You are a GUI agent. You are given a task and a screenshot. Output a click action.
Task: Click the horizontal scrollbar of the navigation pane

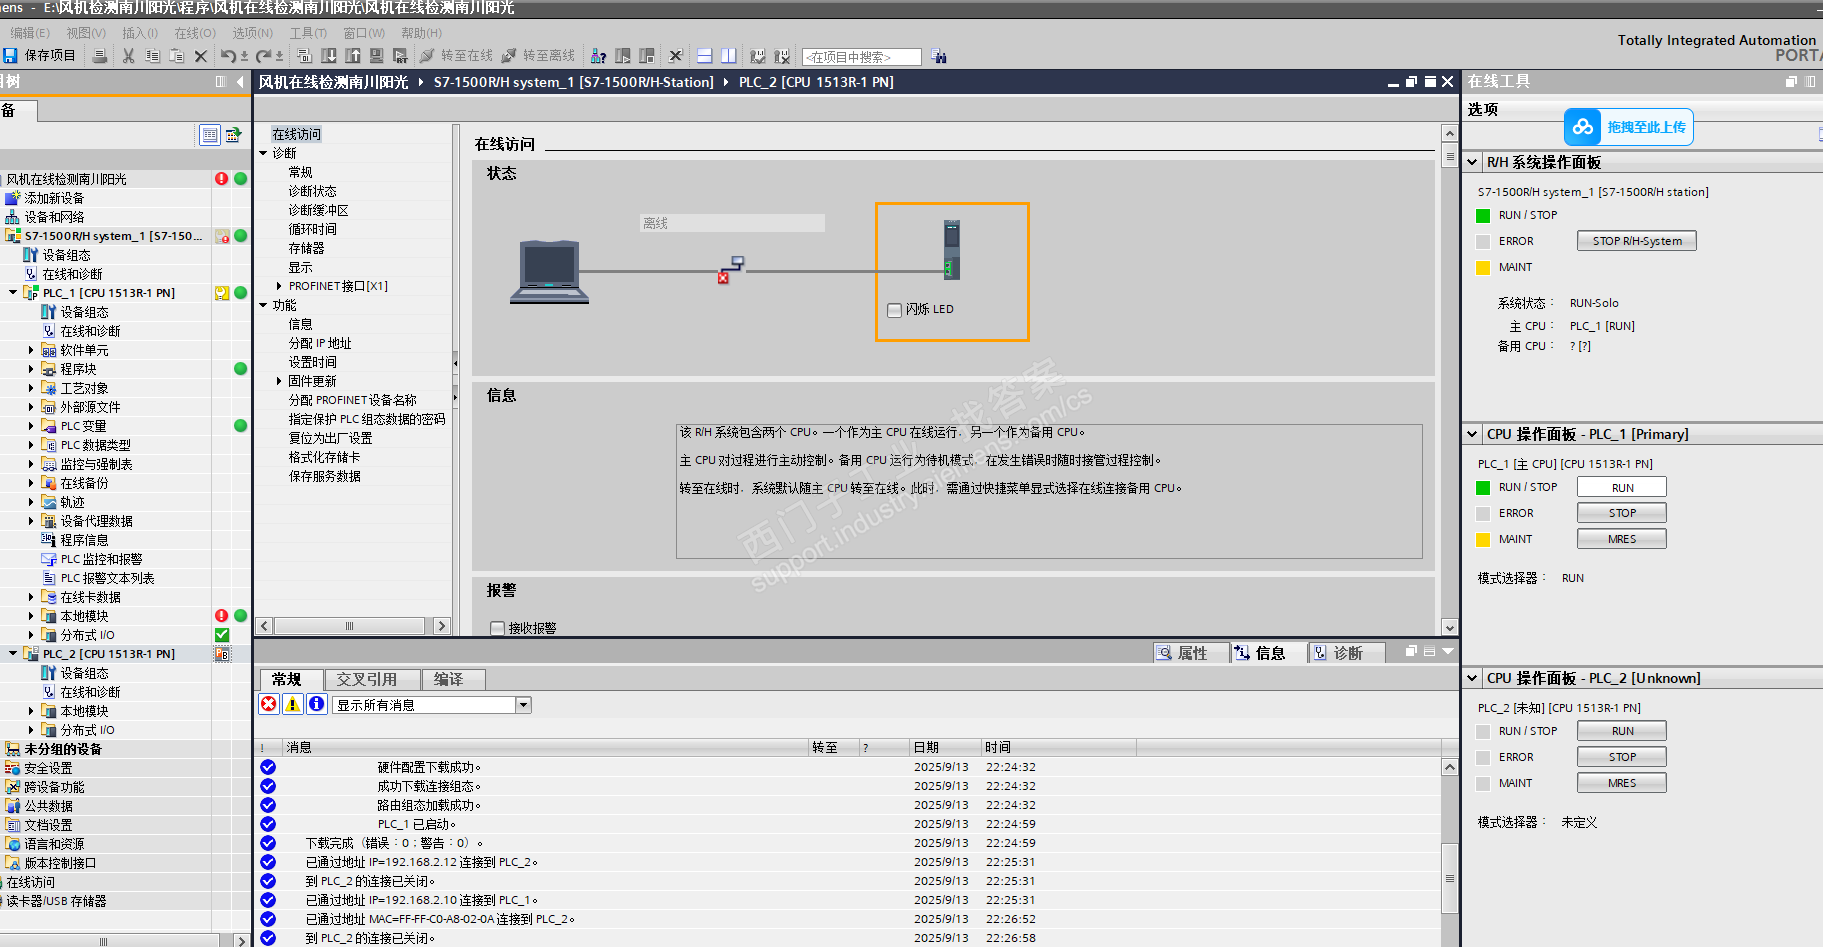pos(349,626)
